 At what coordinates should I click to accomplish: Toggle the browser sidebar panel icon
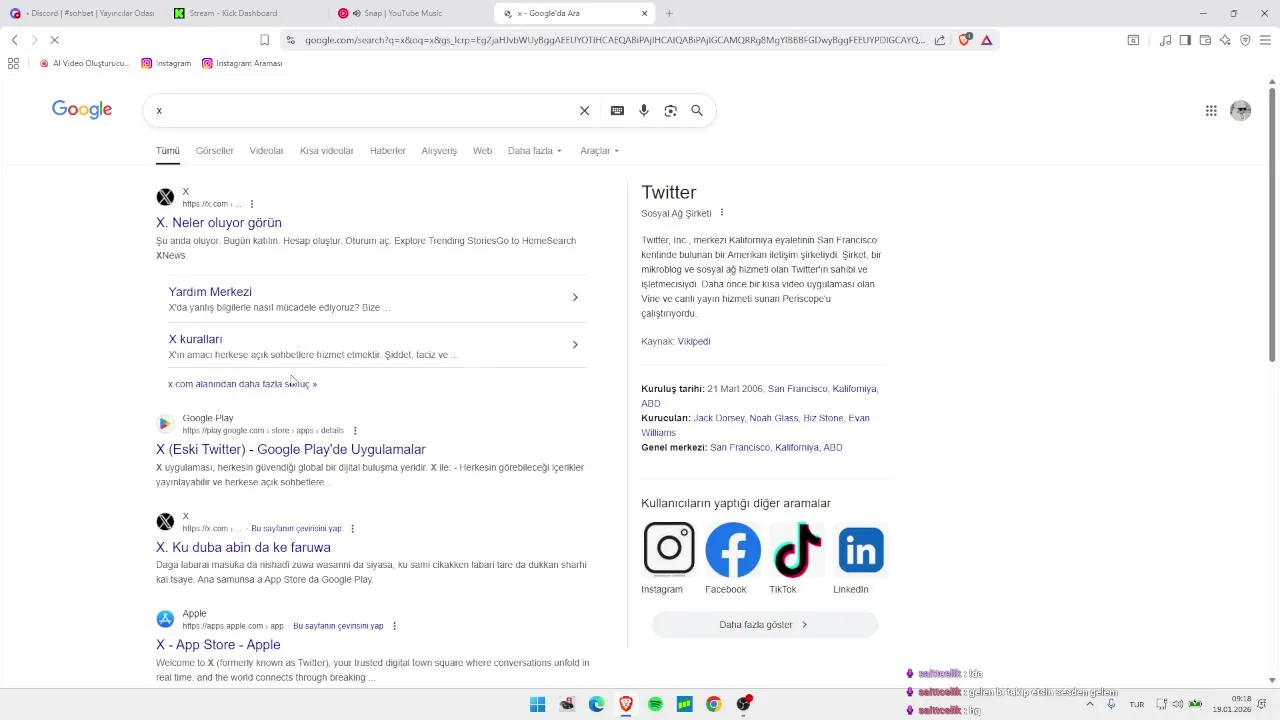[1185, 40]
